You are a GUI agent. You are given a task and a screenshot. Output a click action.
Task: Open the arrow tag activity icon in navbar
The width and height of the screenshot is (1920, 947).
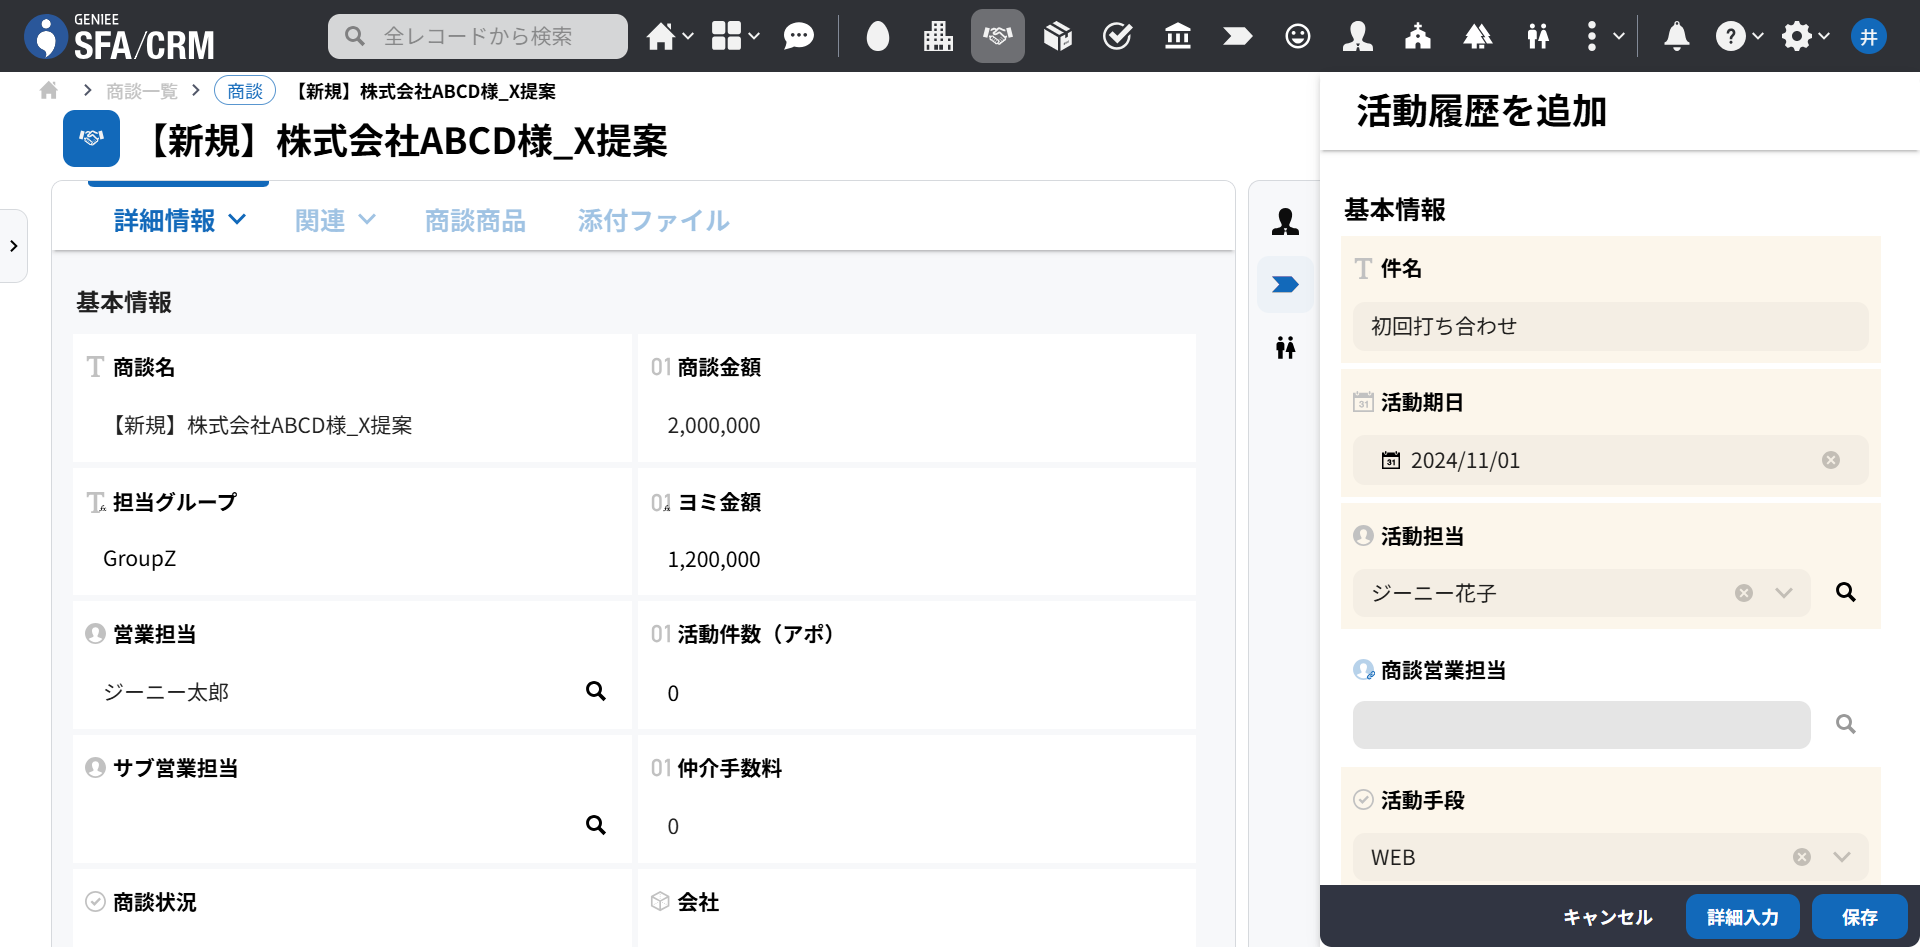pyautogui.click(x=1237, y=37)
